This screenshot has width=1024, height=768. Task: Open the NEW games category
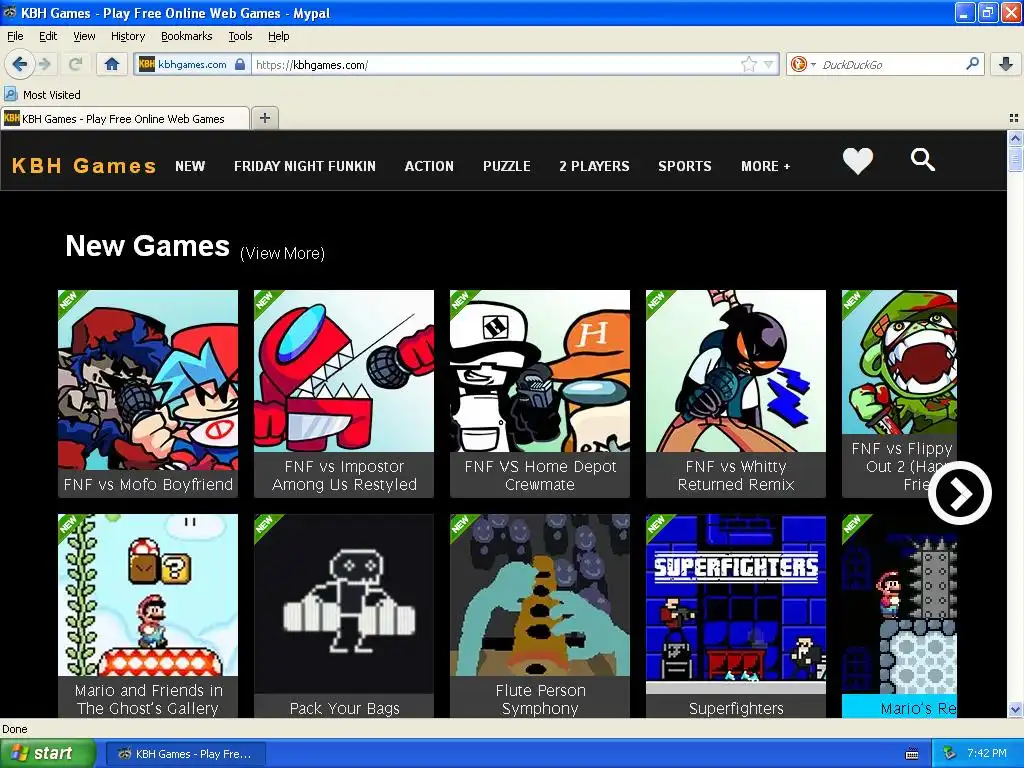(x=190, y=166)
